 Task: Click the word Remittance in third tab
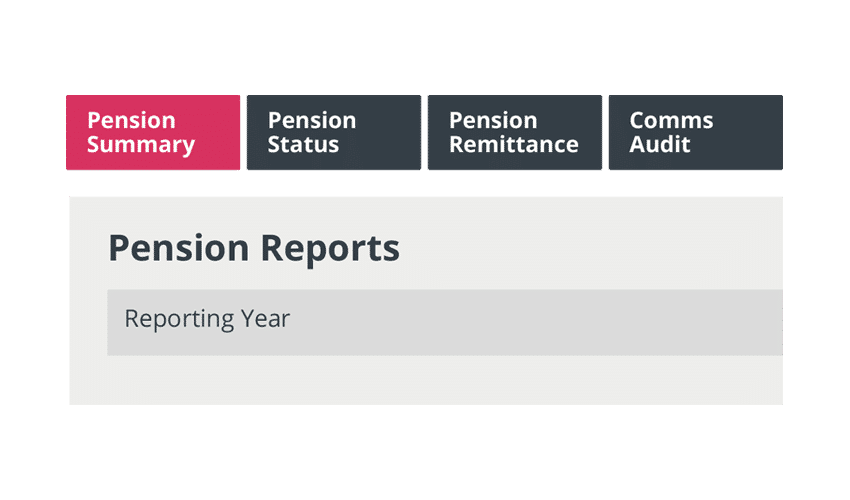pyautogui.click(x=514, y=145)
